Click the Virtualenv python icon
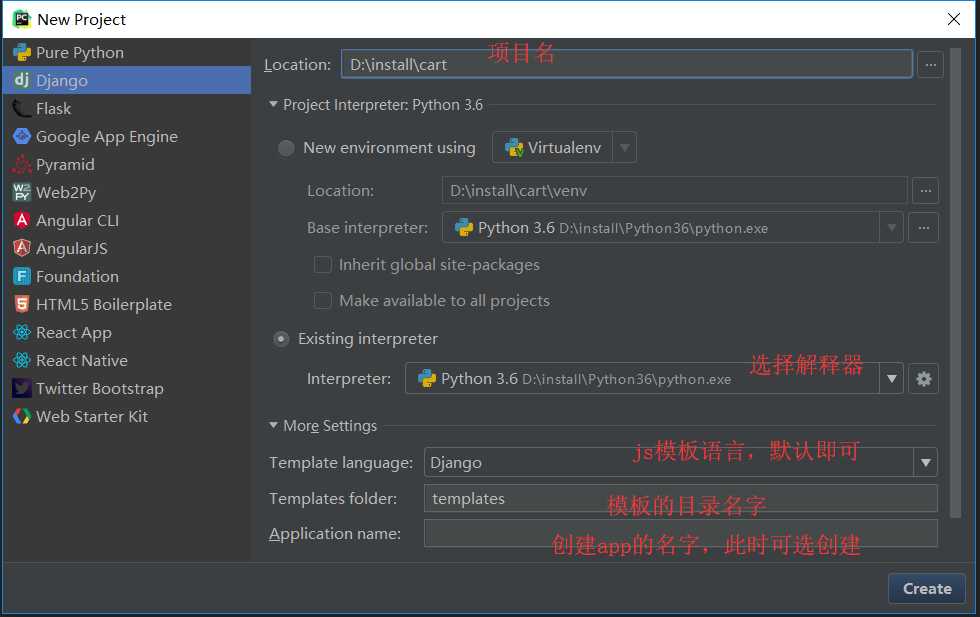This screenshot has width=980, height=617. click(514, 148)
